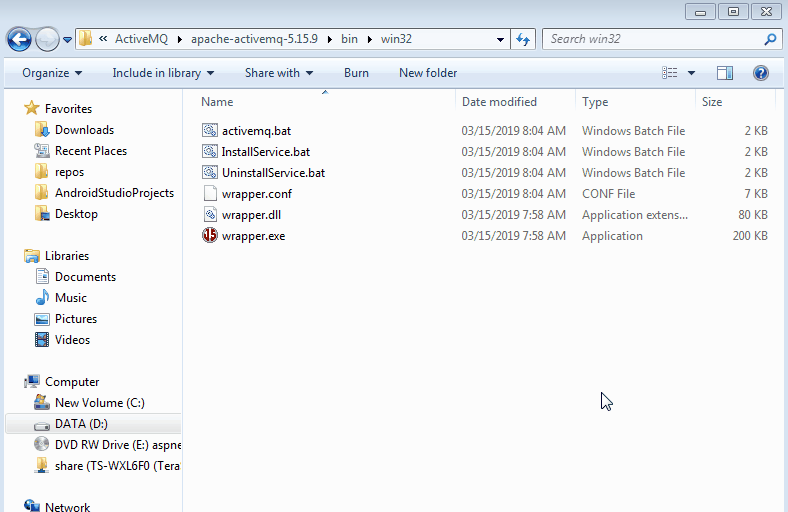Open DATA (D:) drive
788x512 pixels.
point(81,424)
